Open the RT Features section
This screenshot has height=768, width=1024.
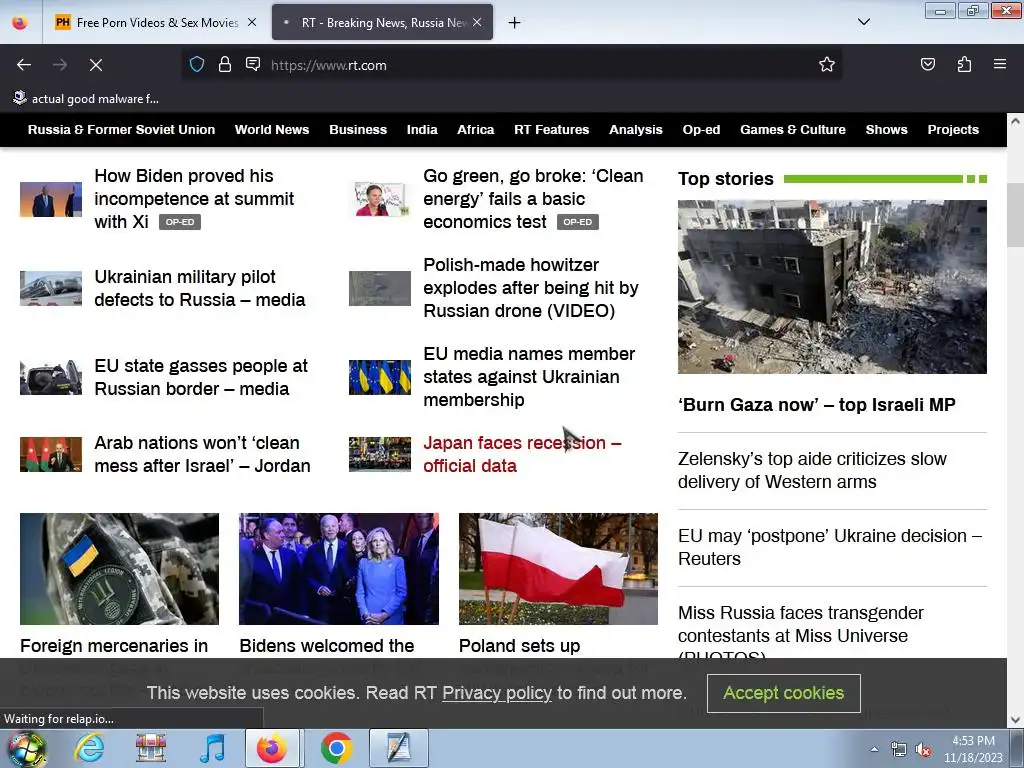[x=551, y=129]
